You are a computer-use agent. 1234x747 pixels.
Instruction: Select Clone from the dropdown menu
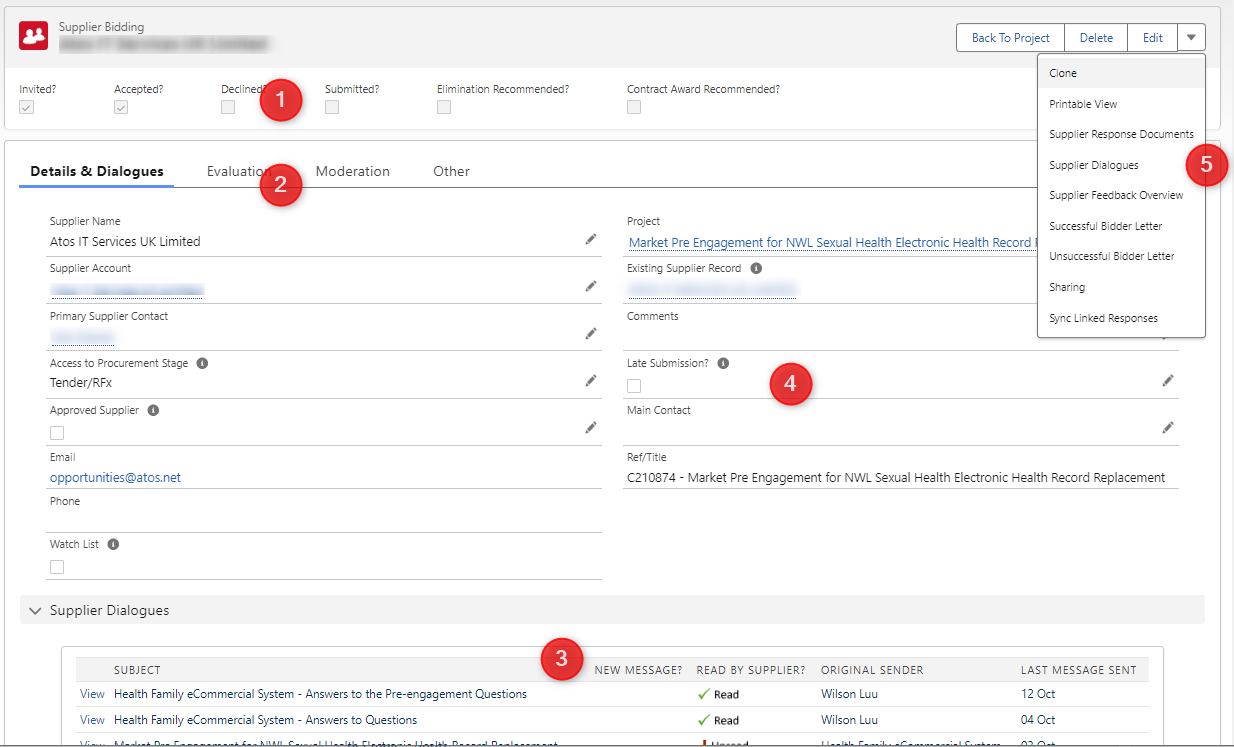pos(1121,73)
